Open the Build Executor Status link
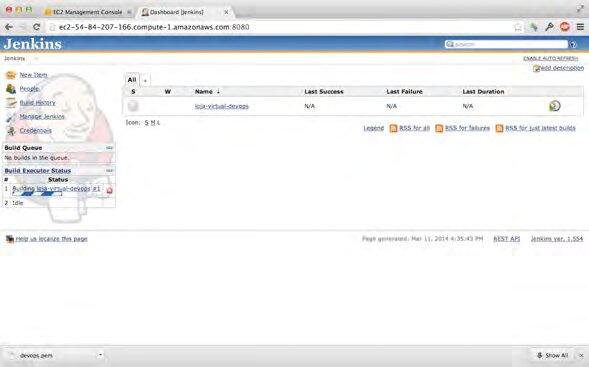 [x=38, y=171]
